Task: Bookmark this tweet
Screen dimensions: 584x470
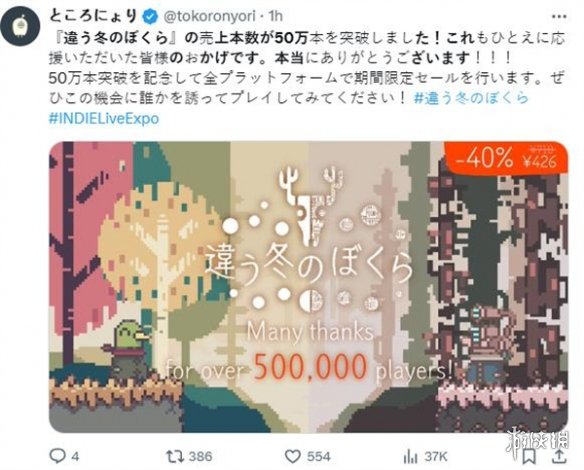Action: tap(528, 456)
